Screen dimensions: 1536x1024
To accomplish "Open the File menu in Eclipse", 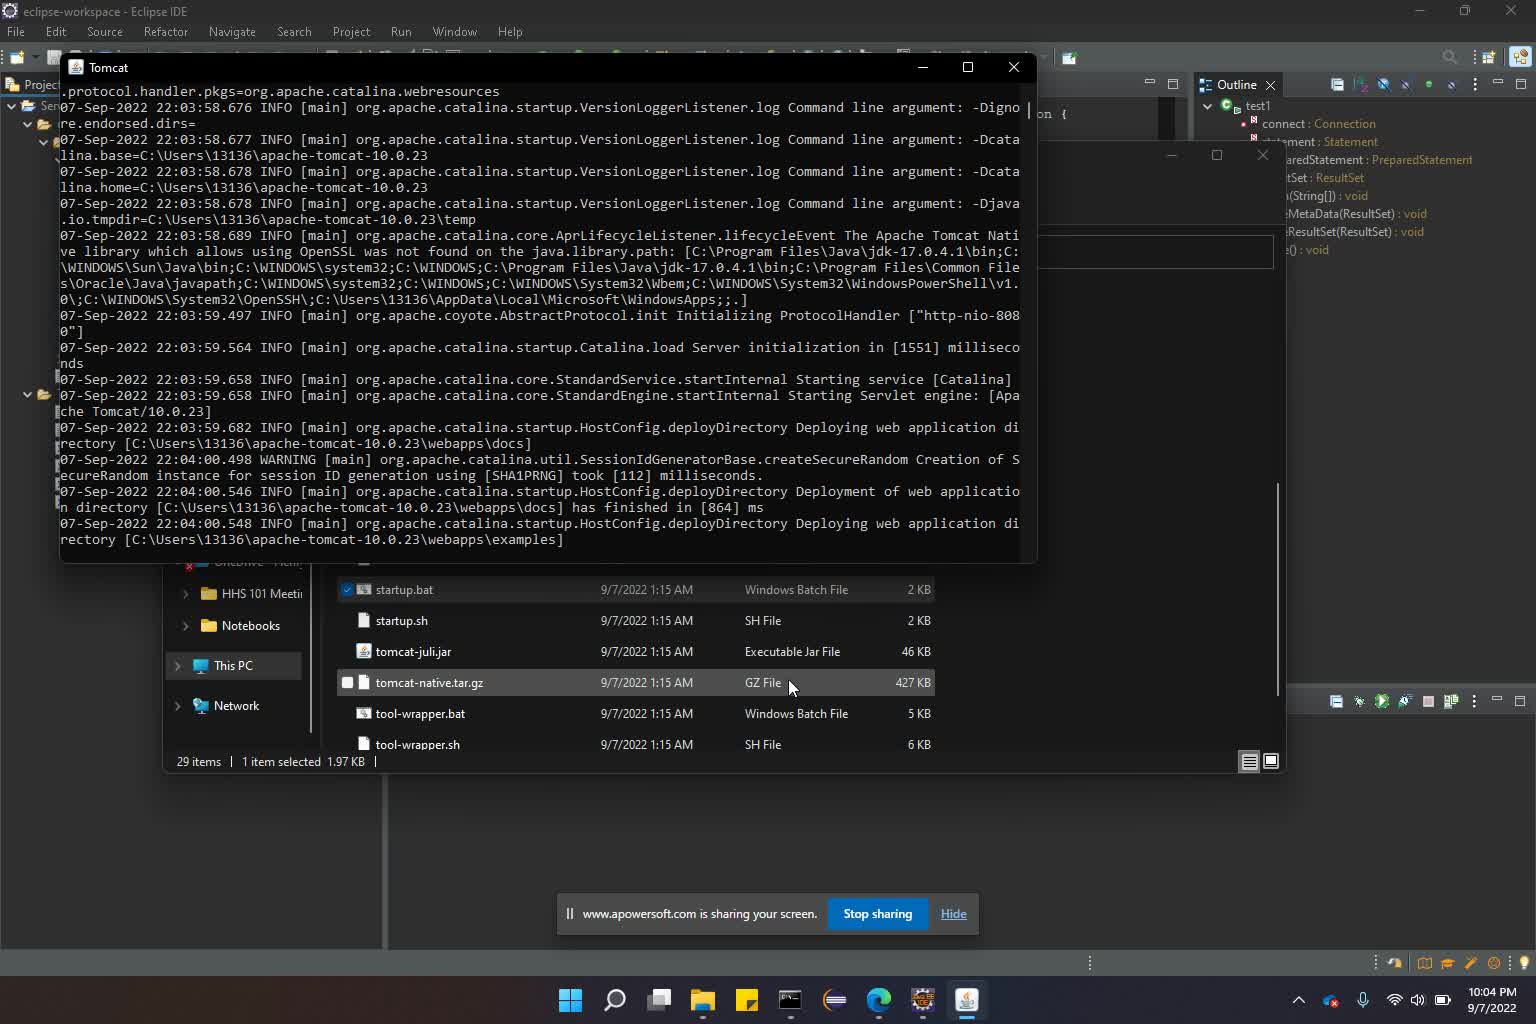I will (x=16, y=32).
